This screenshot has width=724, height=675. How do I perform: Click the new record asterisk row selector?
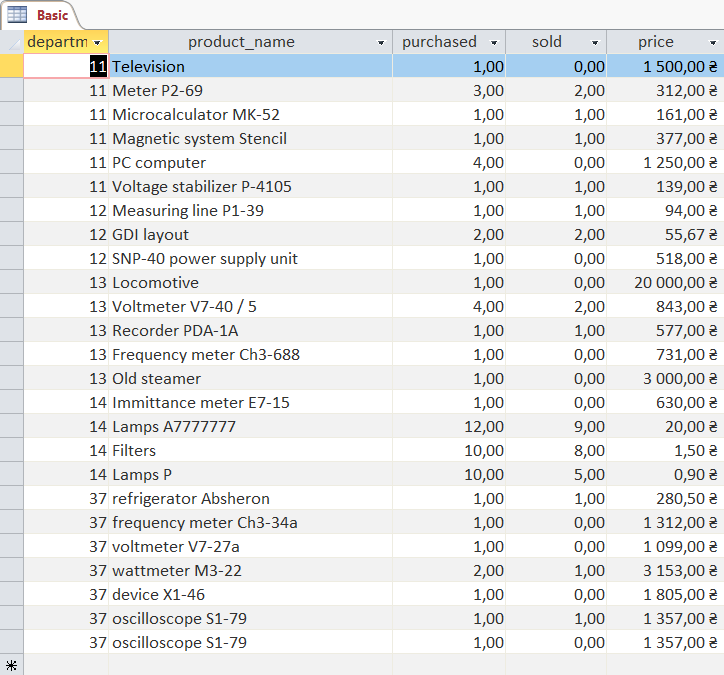coord(12,665)
